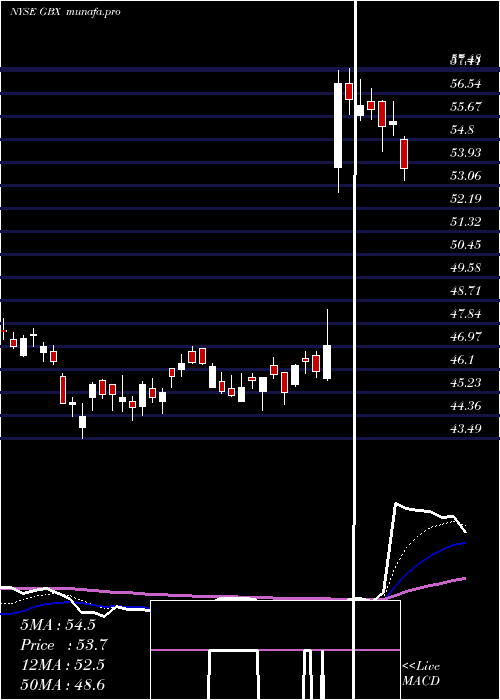Image resolution: width=500 pixels, height=700 pixels.
Task: Click the 52.19 price axis label
Action: coord(466,199)
